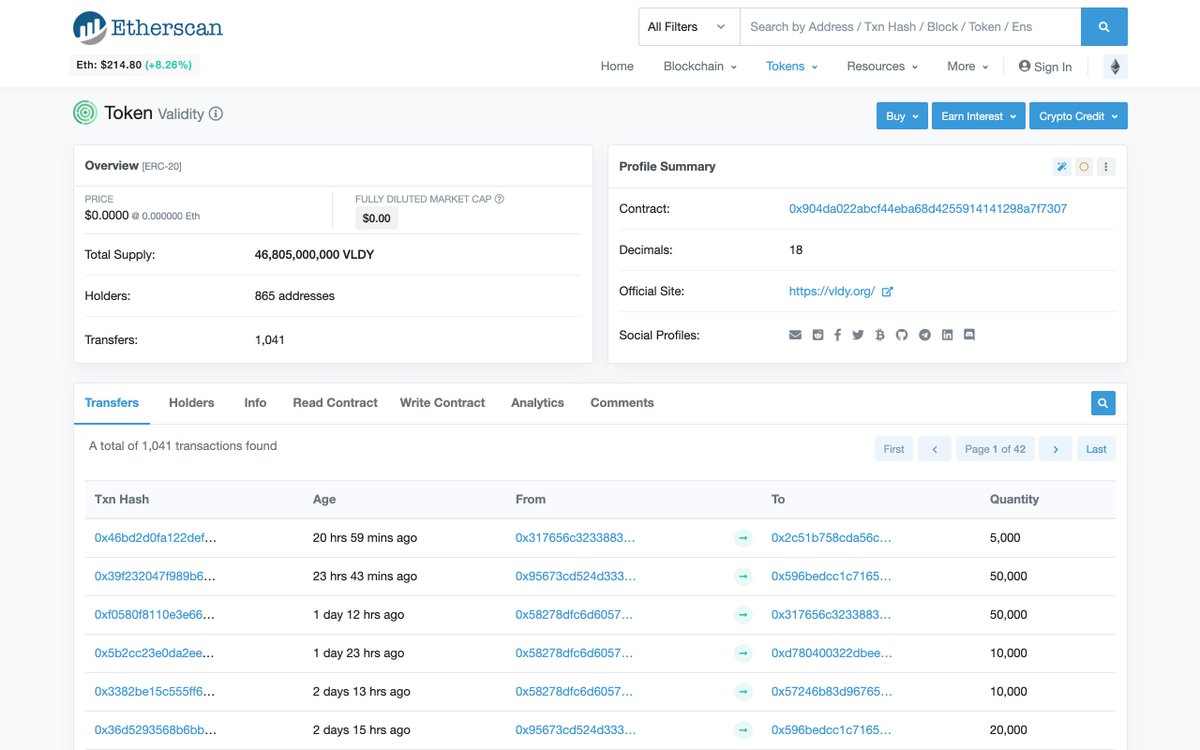Click the Reddit social profile icon

(818, 335)
